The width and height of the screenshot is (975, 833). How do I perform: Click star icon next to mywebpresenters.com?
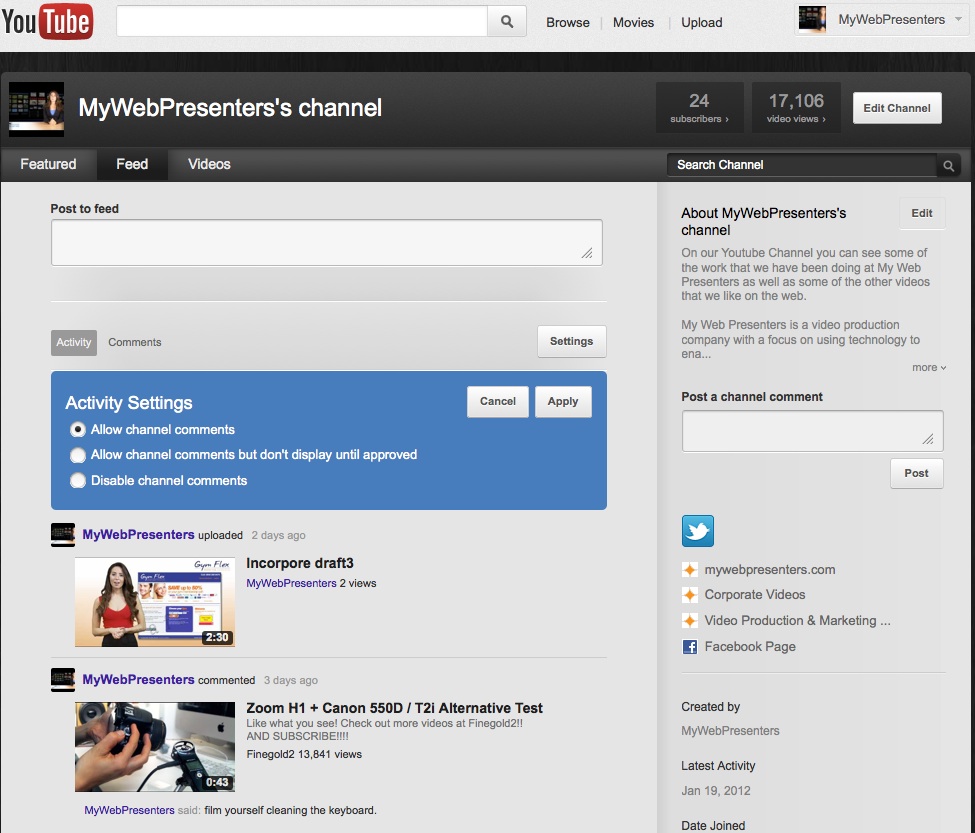tap(690, 570)
